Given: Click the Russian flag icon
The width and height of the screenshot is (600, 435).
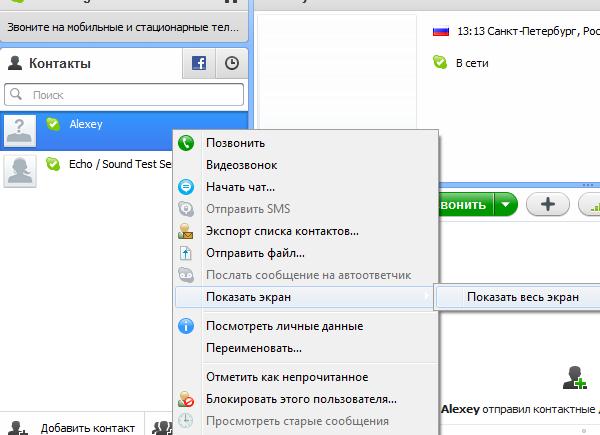Looking at the screenshot, I should point(440,31).
